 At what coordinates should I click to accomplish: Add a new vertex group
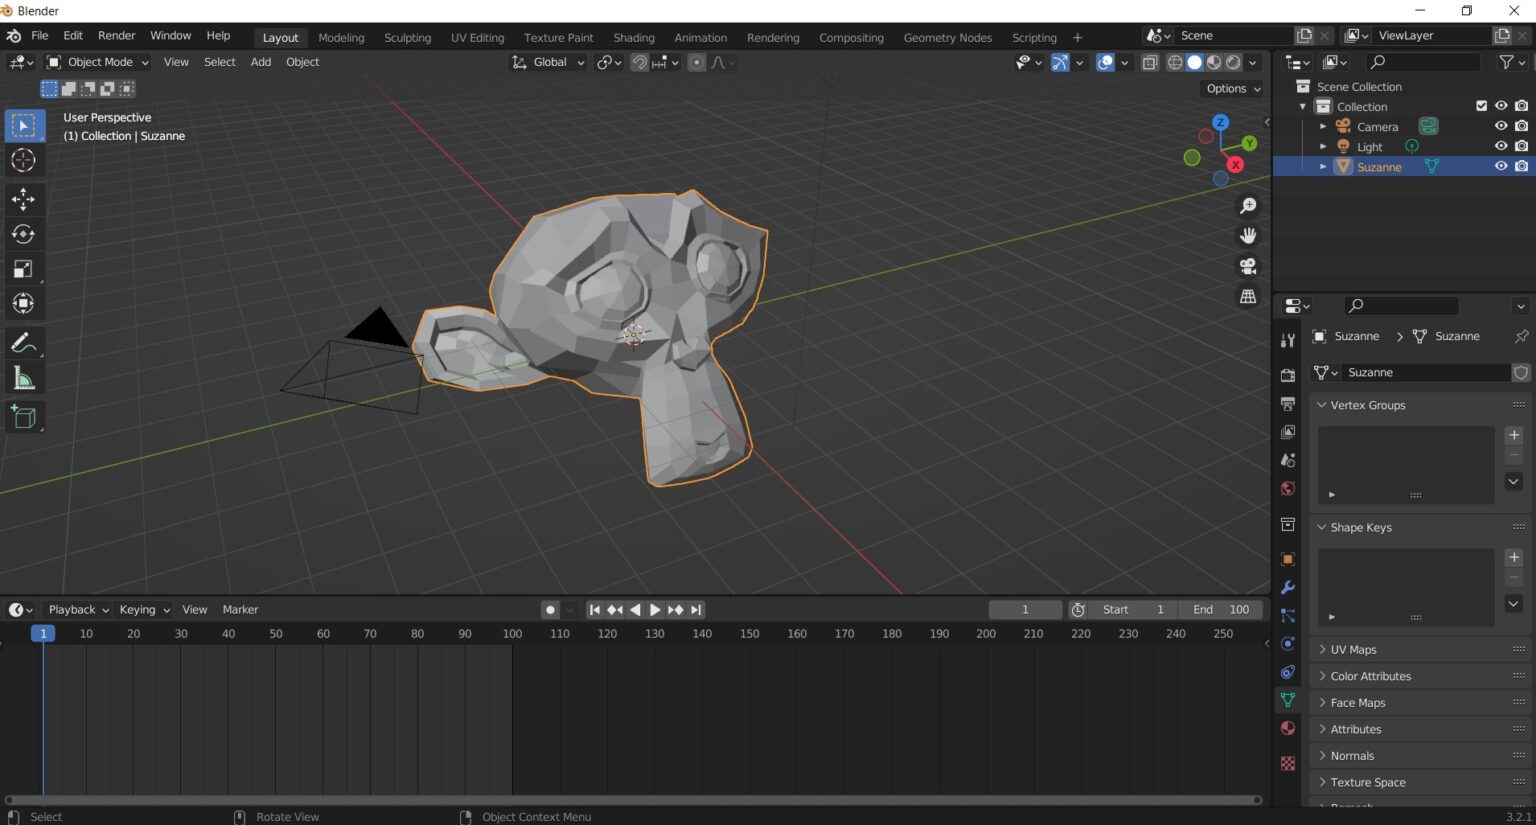[1514, 435]
